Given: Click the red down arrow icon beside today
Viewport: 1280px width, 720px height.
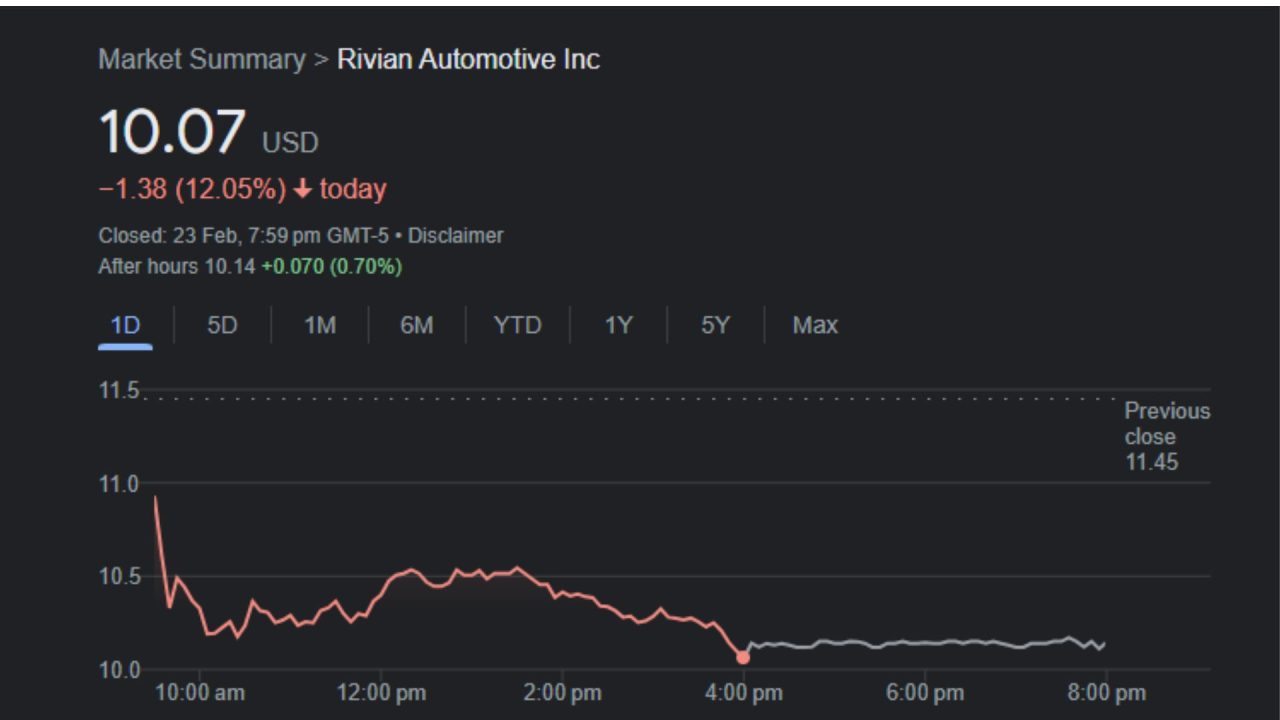Looking at the screenshot, I should click(x=303, y=189).
